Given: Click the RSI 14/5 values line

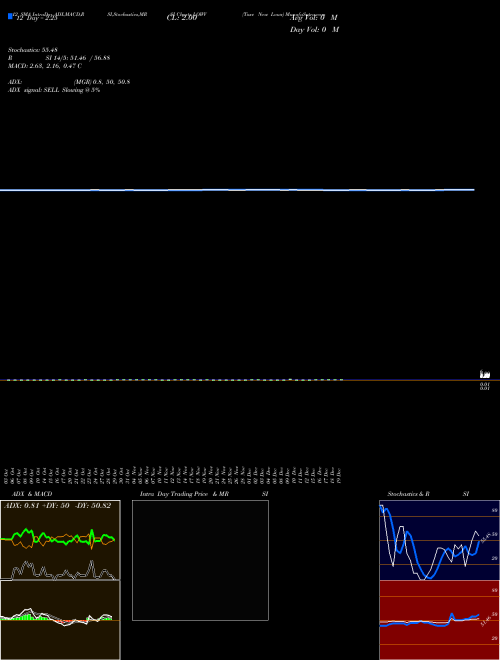Looking at the screenshot, I should tap(59, 58).
